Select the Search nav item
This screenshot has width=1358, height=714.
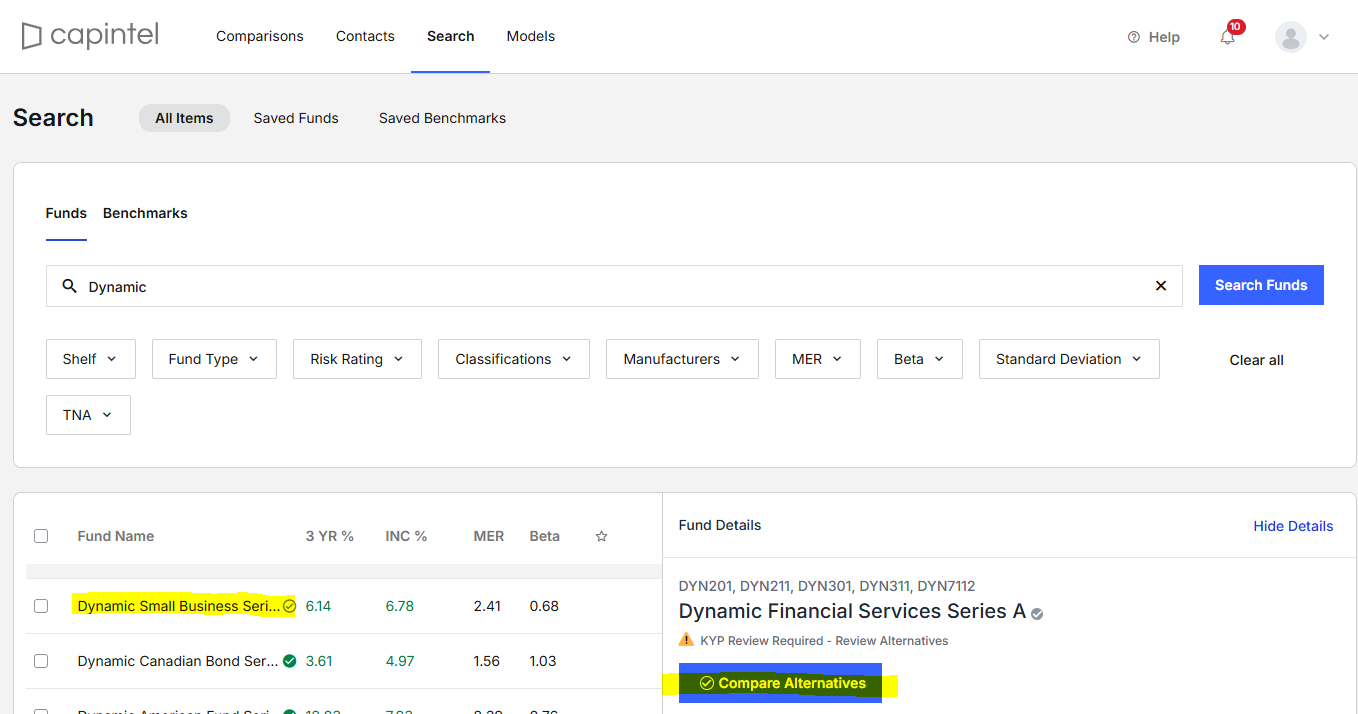pos(450,36)
